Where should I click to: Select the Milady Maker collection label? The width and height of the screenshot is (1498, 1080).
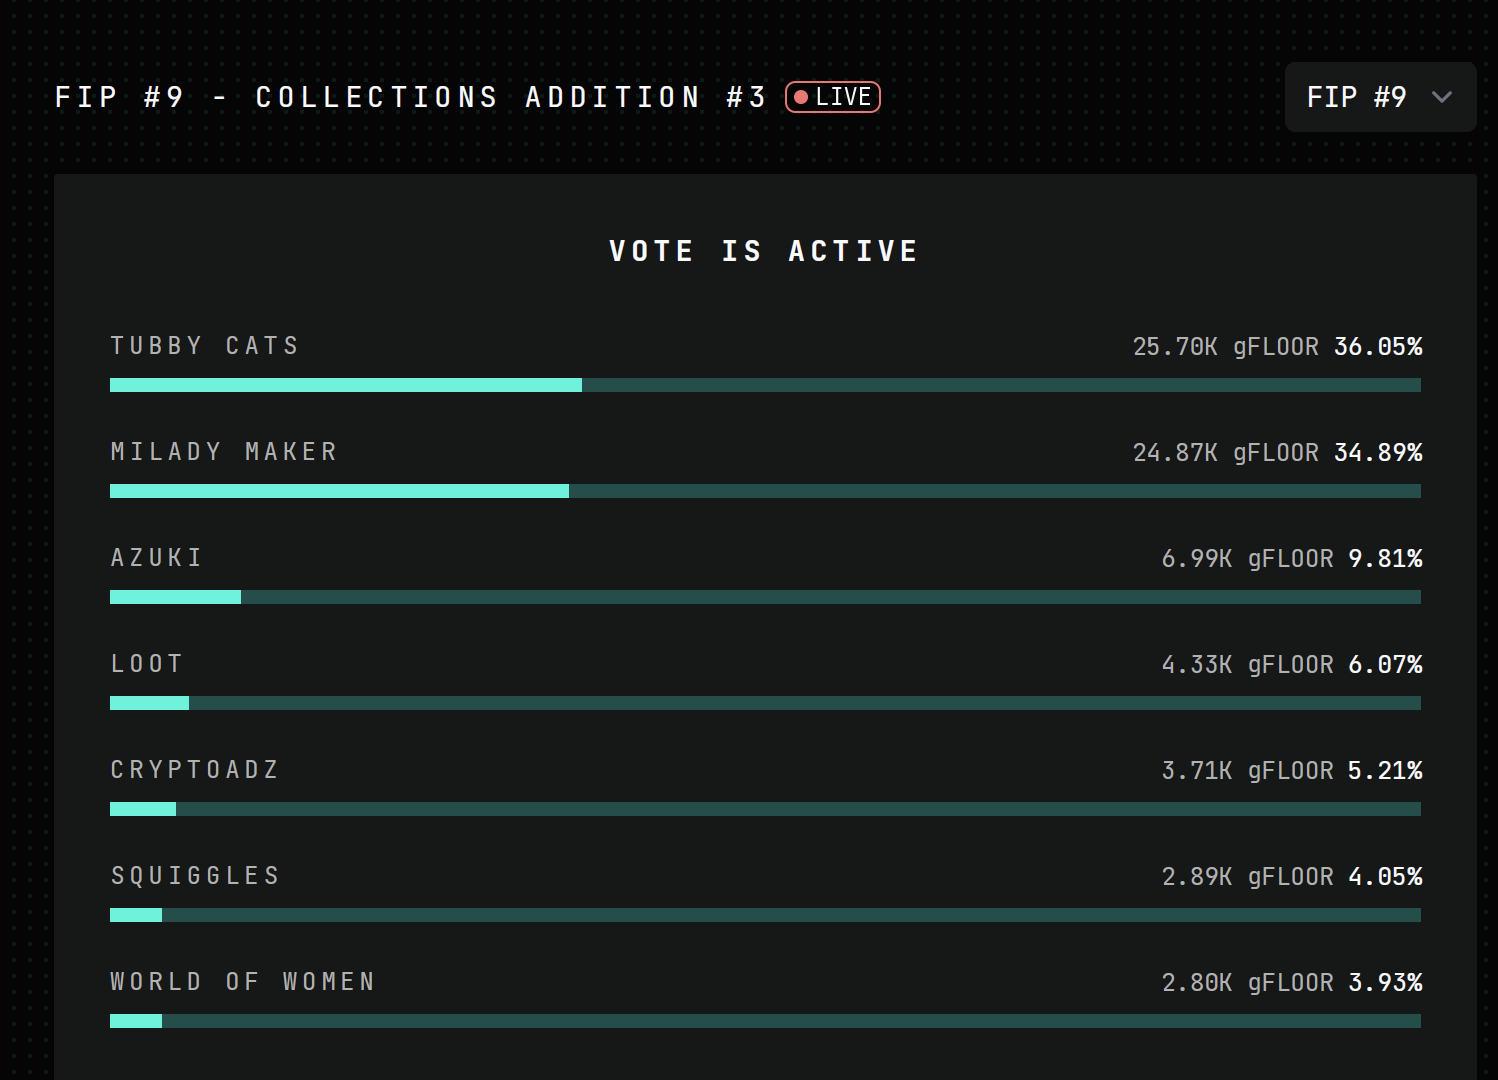[x=224, y=452]
